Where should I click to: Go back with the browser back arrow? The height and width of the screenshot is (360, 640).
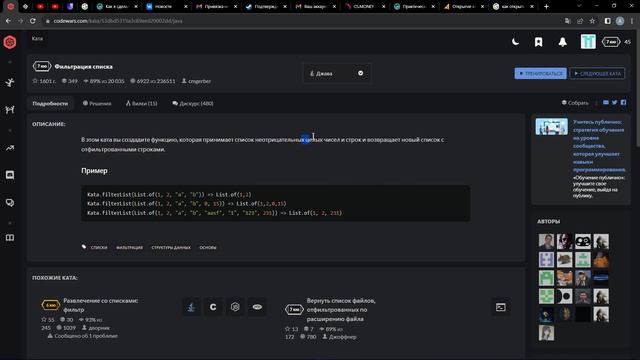click(8, 21)
